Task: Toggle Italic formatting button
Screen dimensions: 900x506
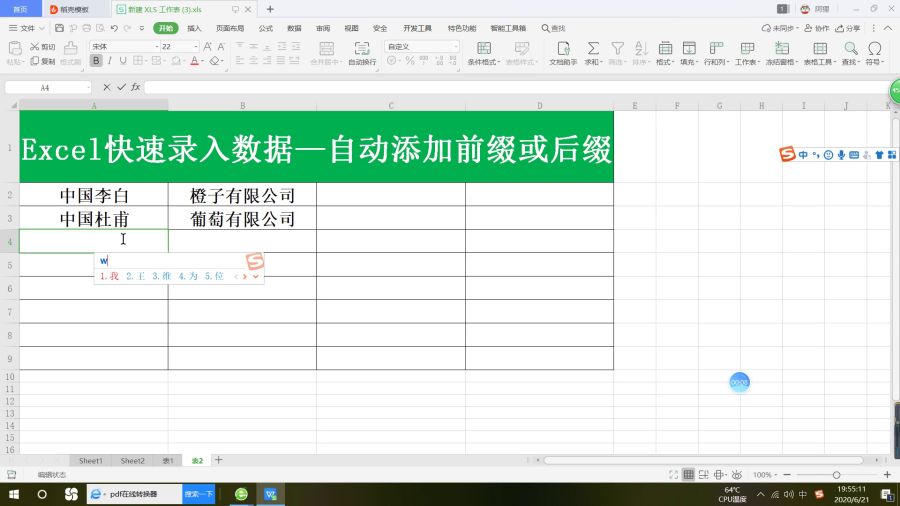Action: pyautogui.click(x=111, y=61)
